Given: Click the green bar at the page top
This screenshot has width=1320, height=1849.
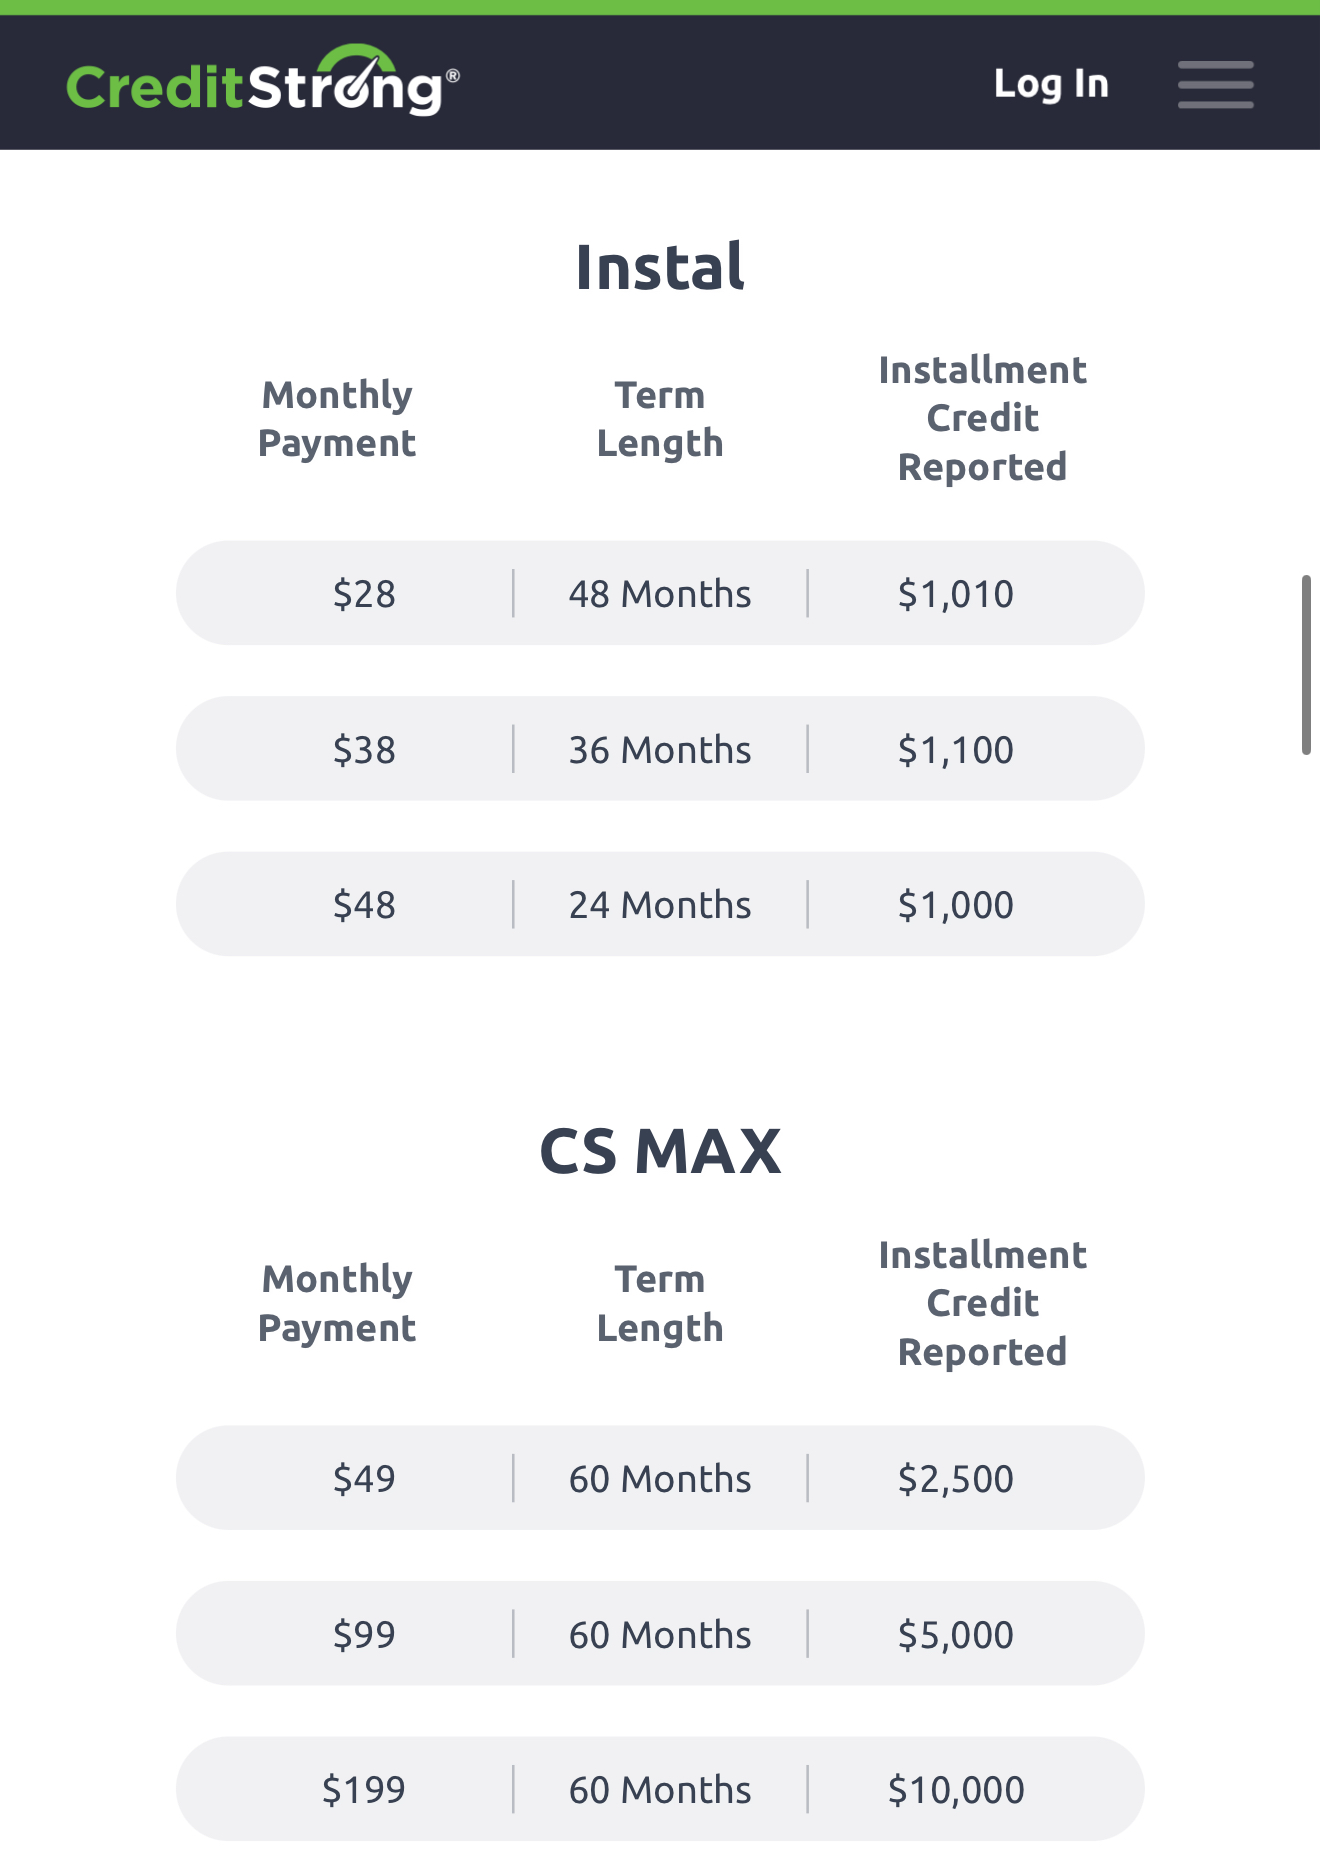Looking at the screenshot, I should pos(660,9).
